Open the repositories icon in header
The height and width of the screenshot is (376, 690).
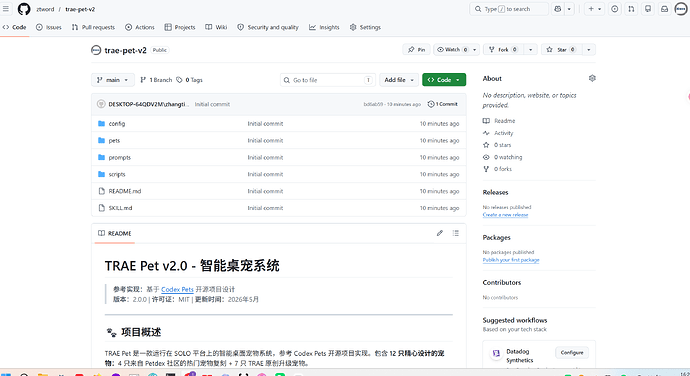coord(648,9)
